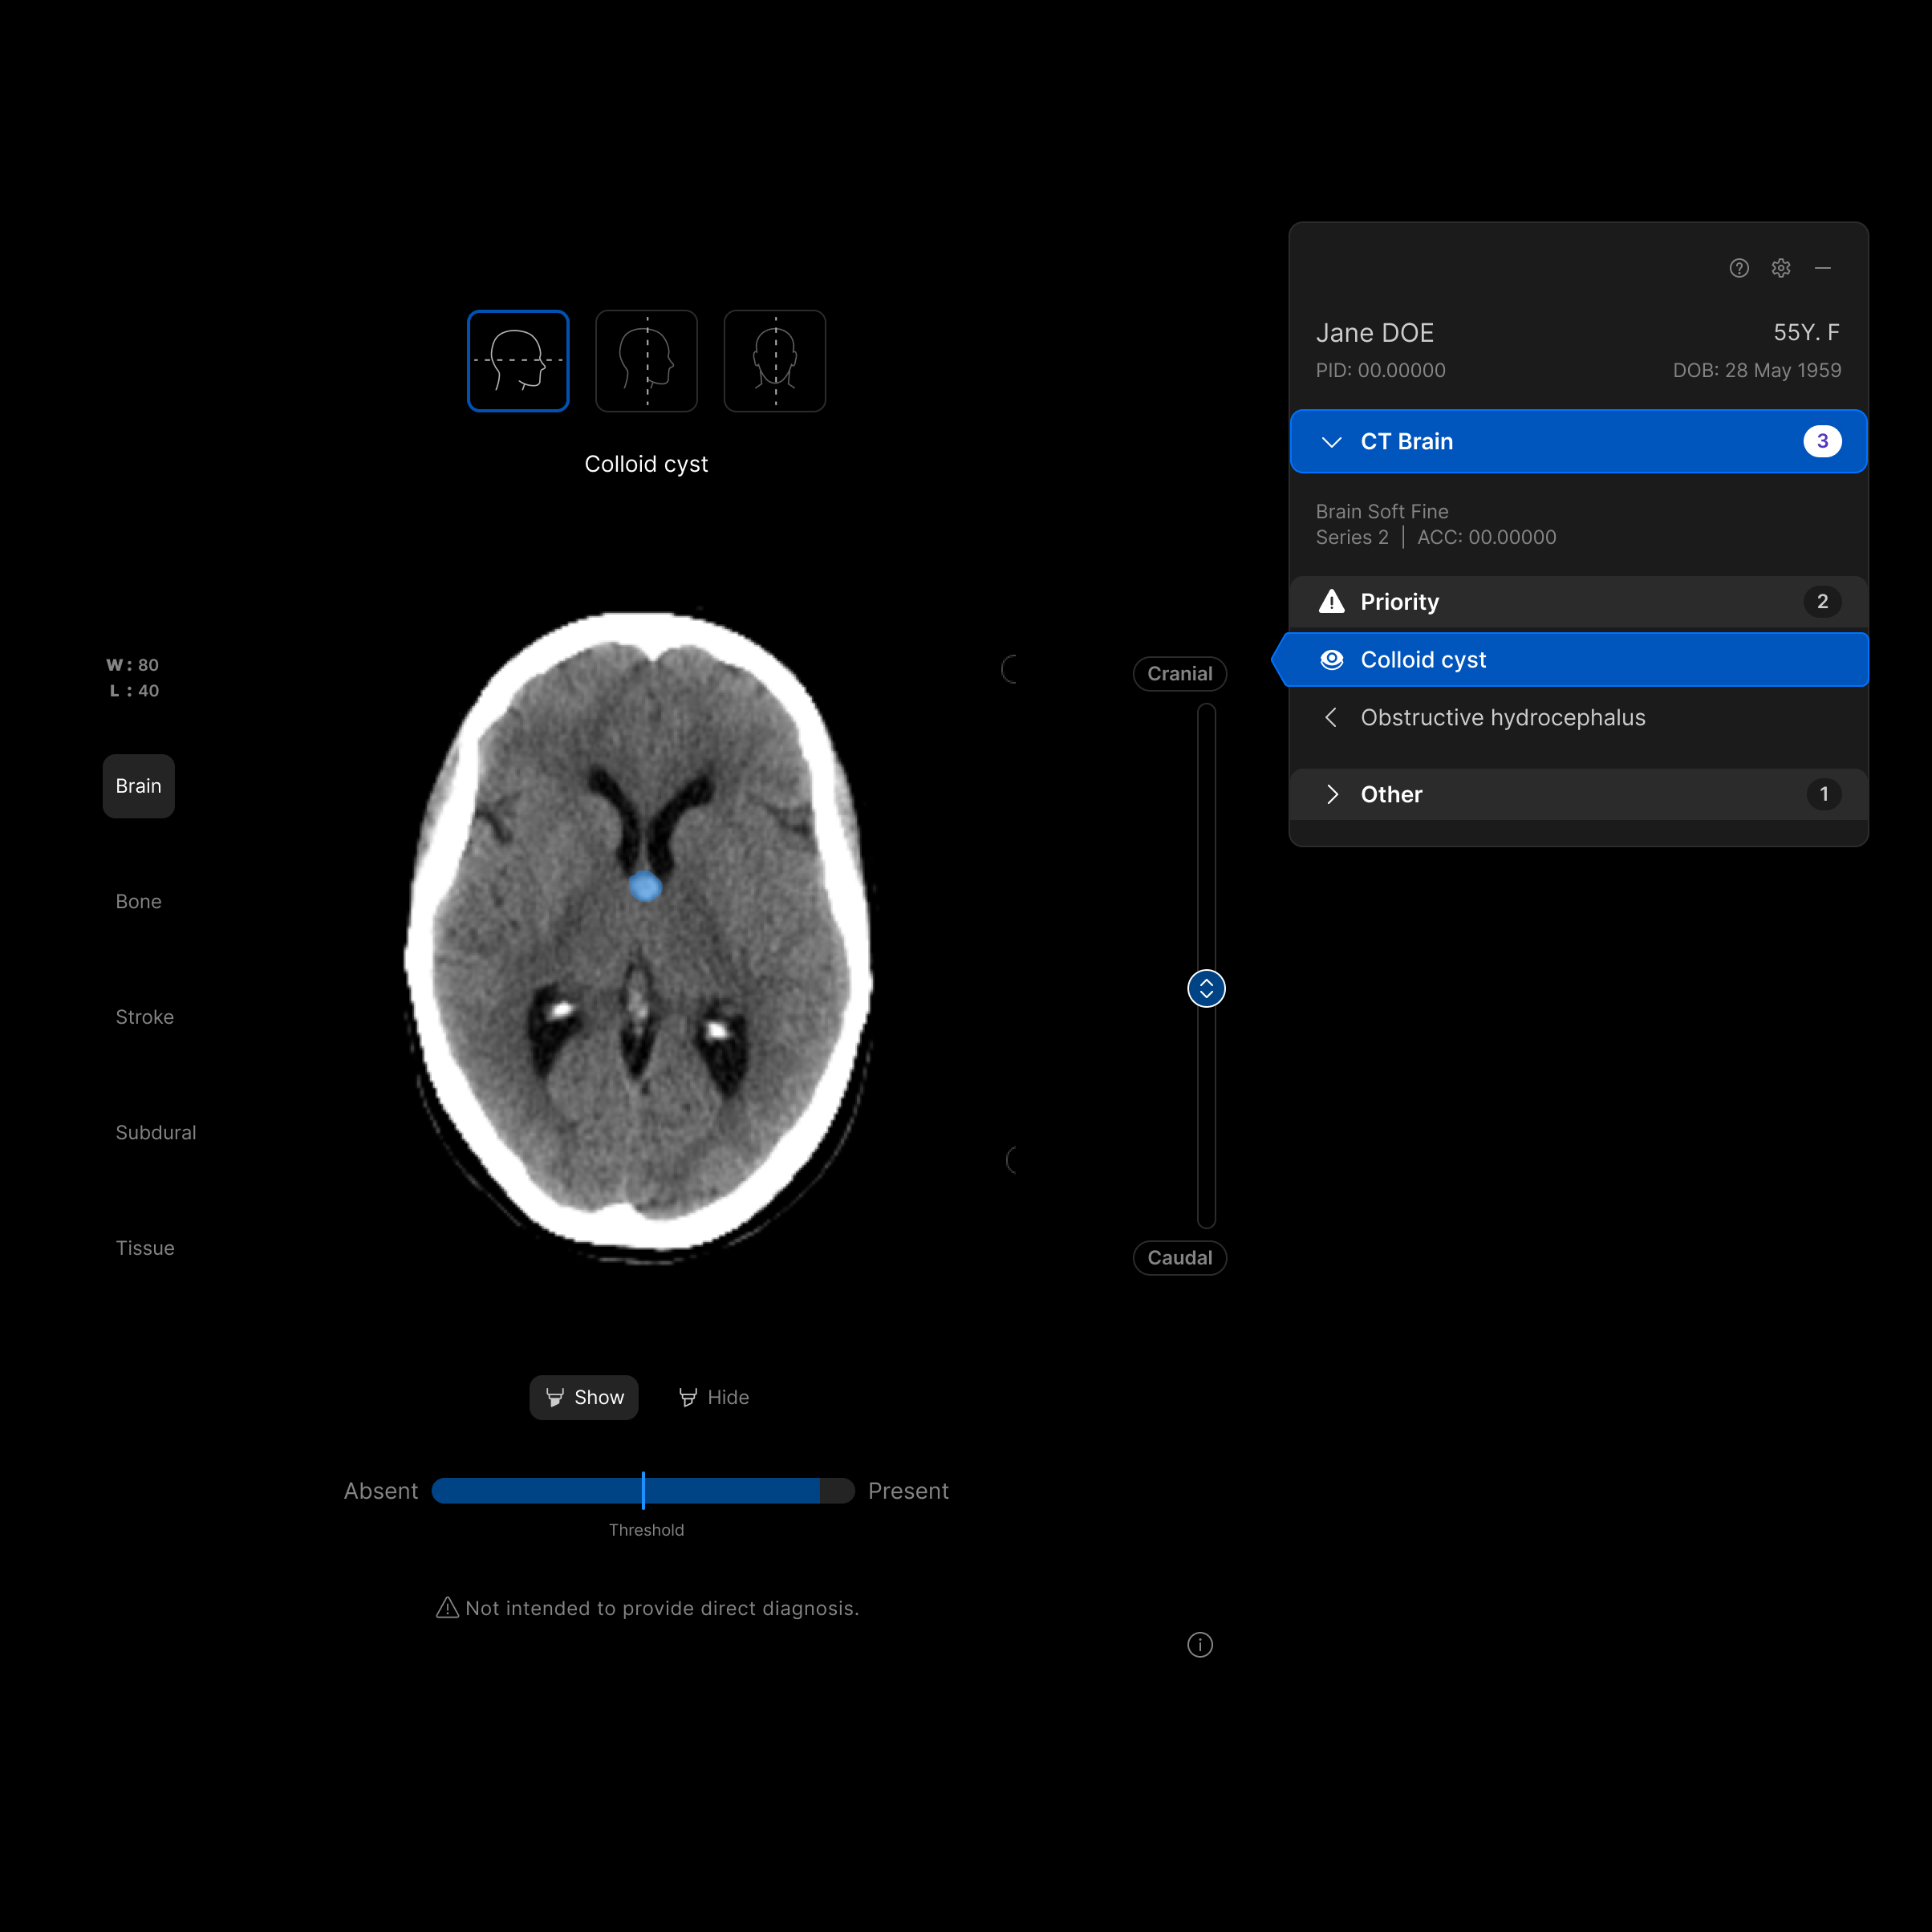1932x1932 pixels.
Task: Open the help question-mark icon
Action: pos(1739,268)
